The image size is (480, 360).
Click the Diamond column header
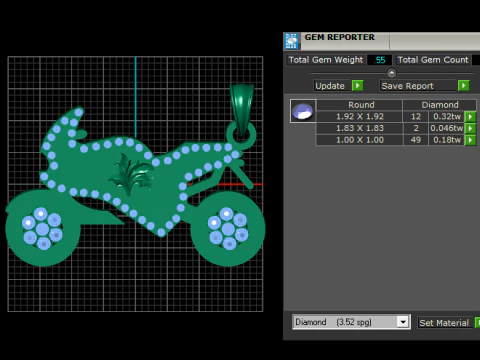pyautogui.click(x=440, y=105)
